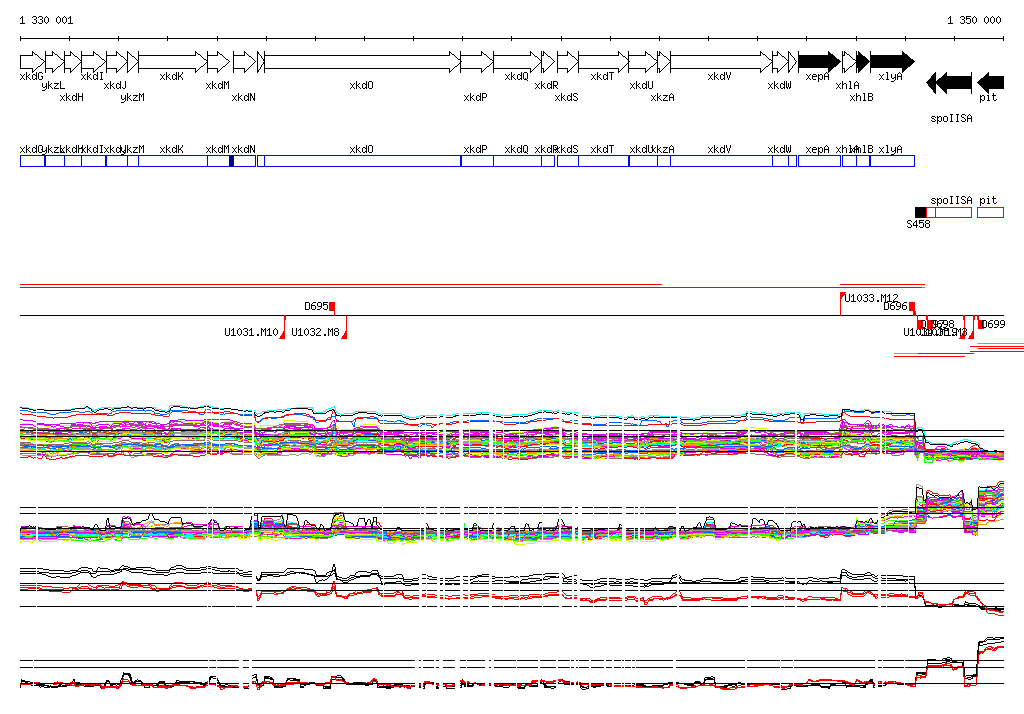Pick the xkdT white gene arrow
Image resolution: width=1024 pixels, height=714 pixels.
point(603,62)
